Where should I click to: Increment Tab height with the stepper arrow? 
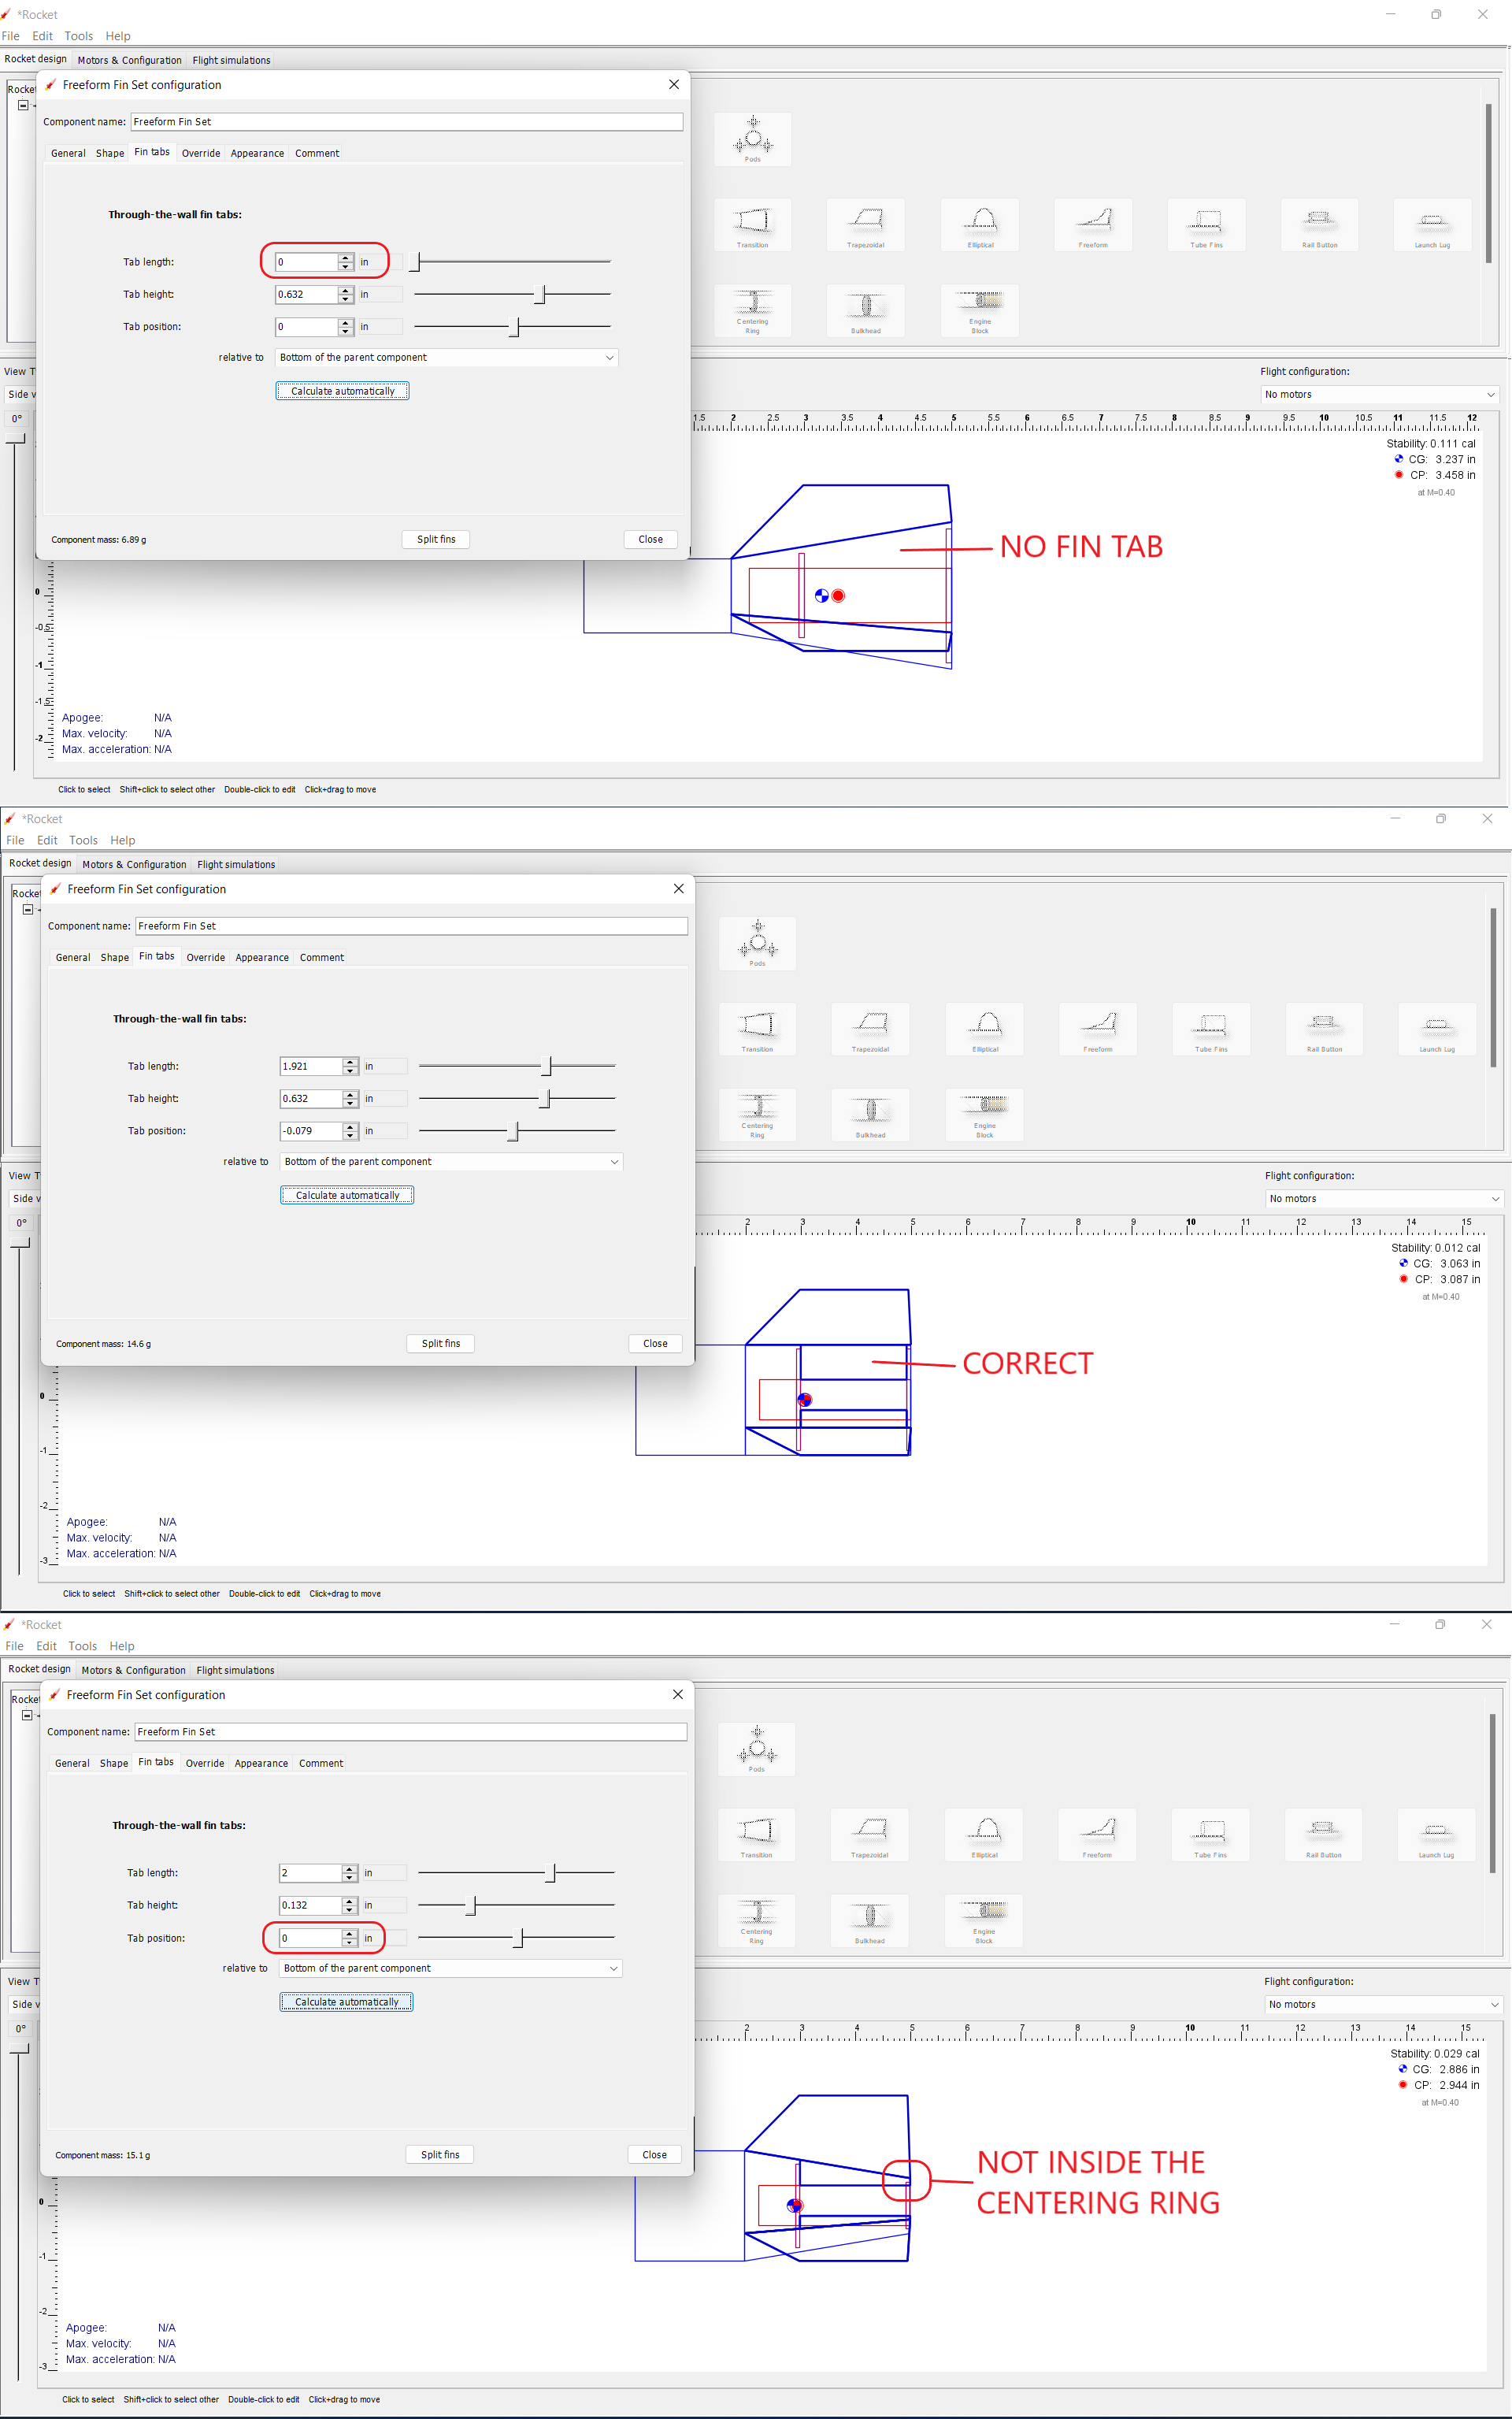pyautogui.click(x=345, y=290)
